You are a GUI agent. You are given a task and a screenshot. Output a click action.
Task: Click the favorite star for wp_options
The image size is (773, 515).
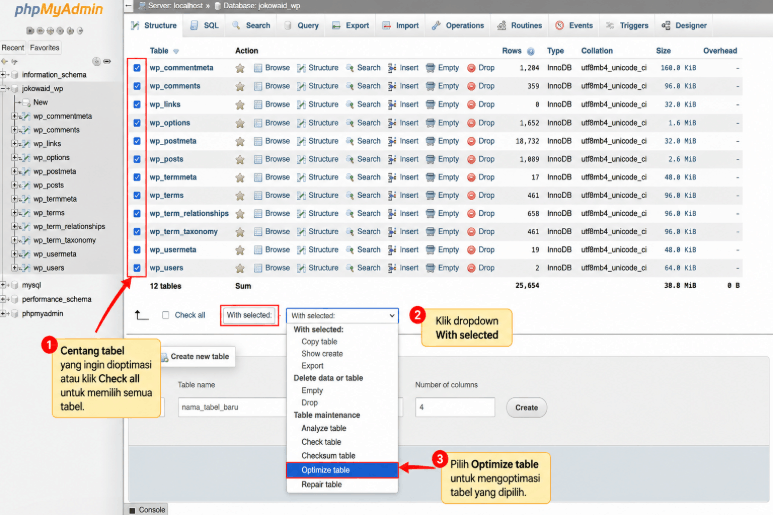pyautogui.click(x=240, y=123)
